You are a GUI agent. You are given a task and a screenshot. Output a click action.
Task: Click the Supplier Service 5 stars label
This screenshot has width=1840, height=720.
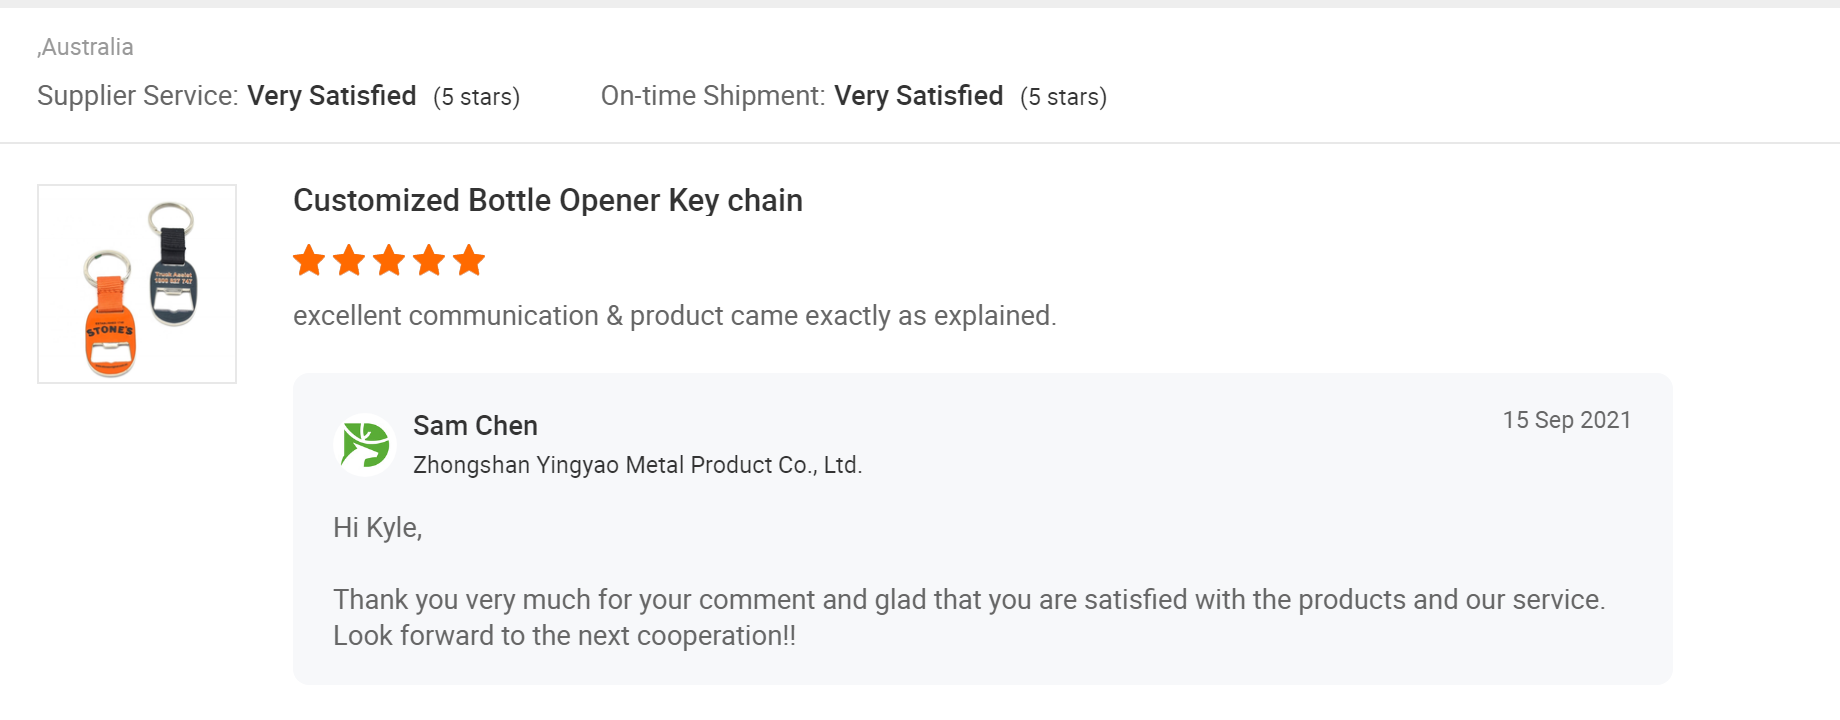pos(477,97)
